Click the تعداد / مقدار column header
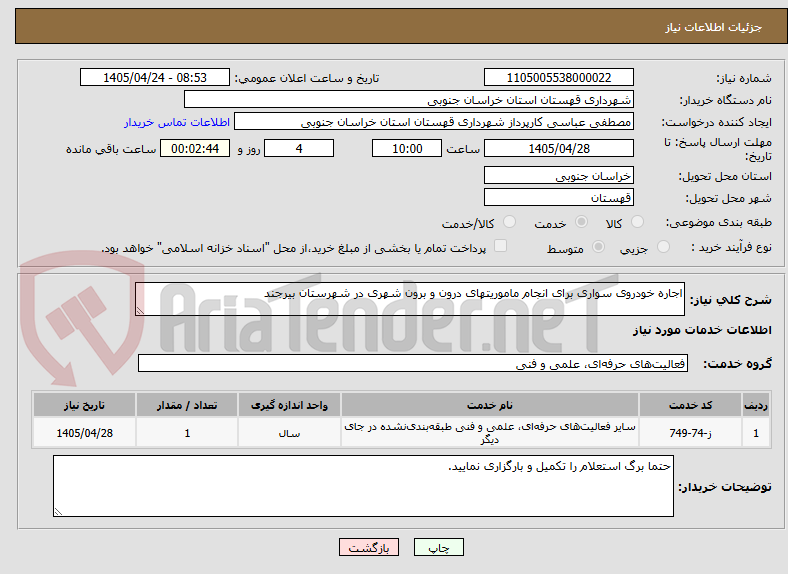Viewport: 788px width, 574px height. click(187, 405)
